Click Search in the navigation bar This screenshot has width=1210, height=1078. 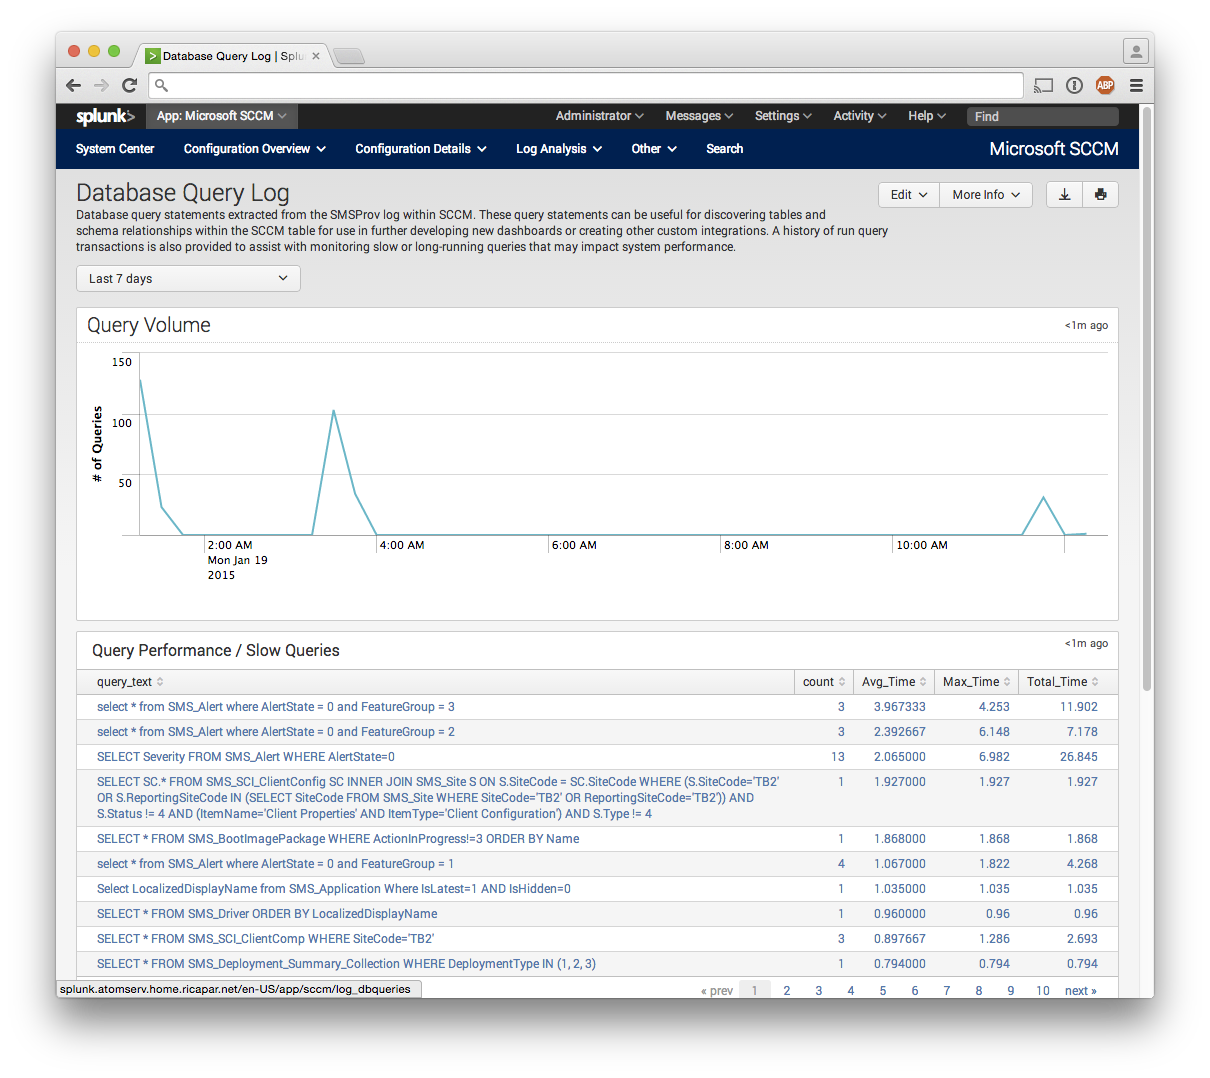[x=724, y=149]
